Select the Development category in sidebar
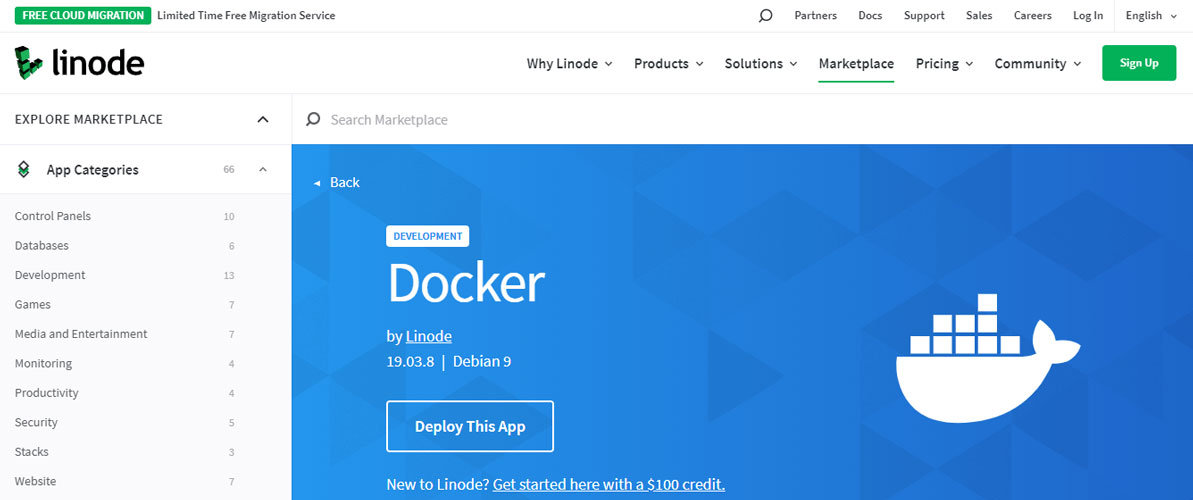 point(50,275)
